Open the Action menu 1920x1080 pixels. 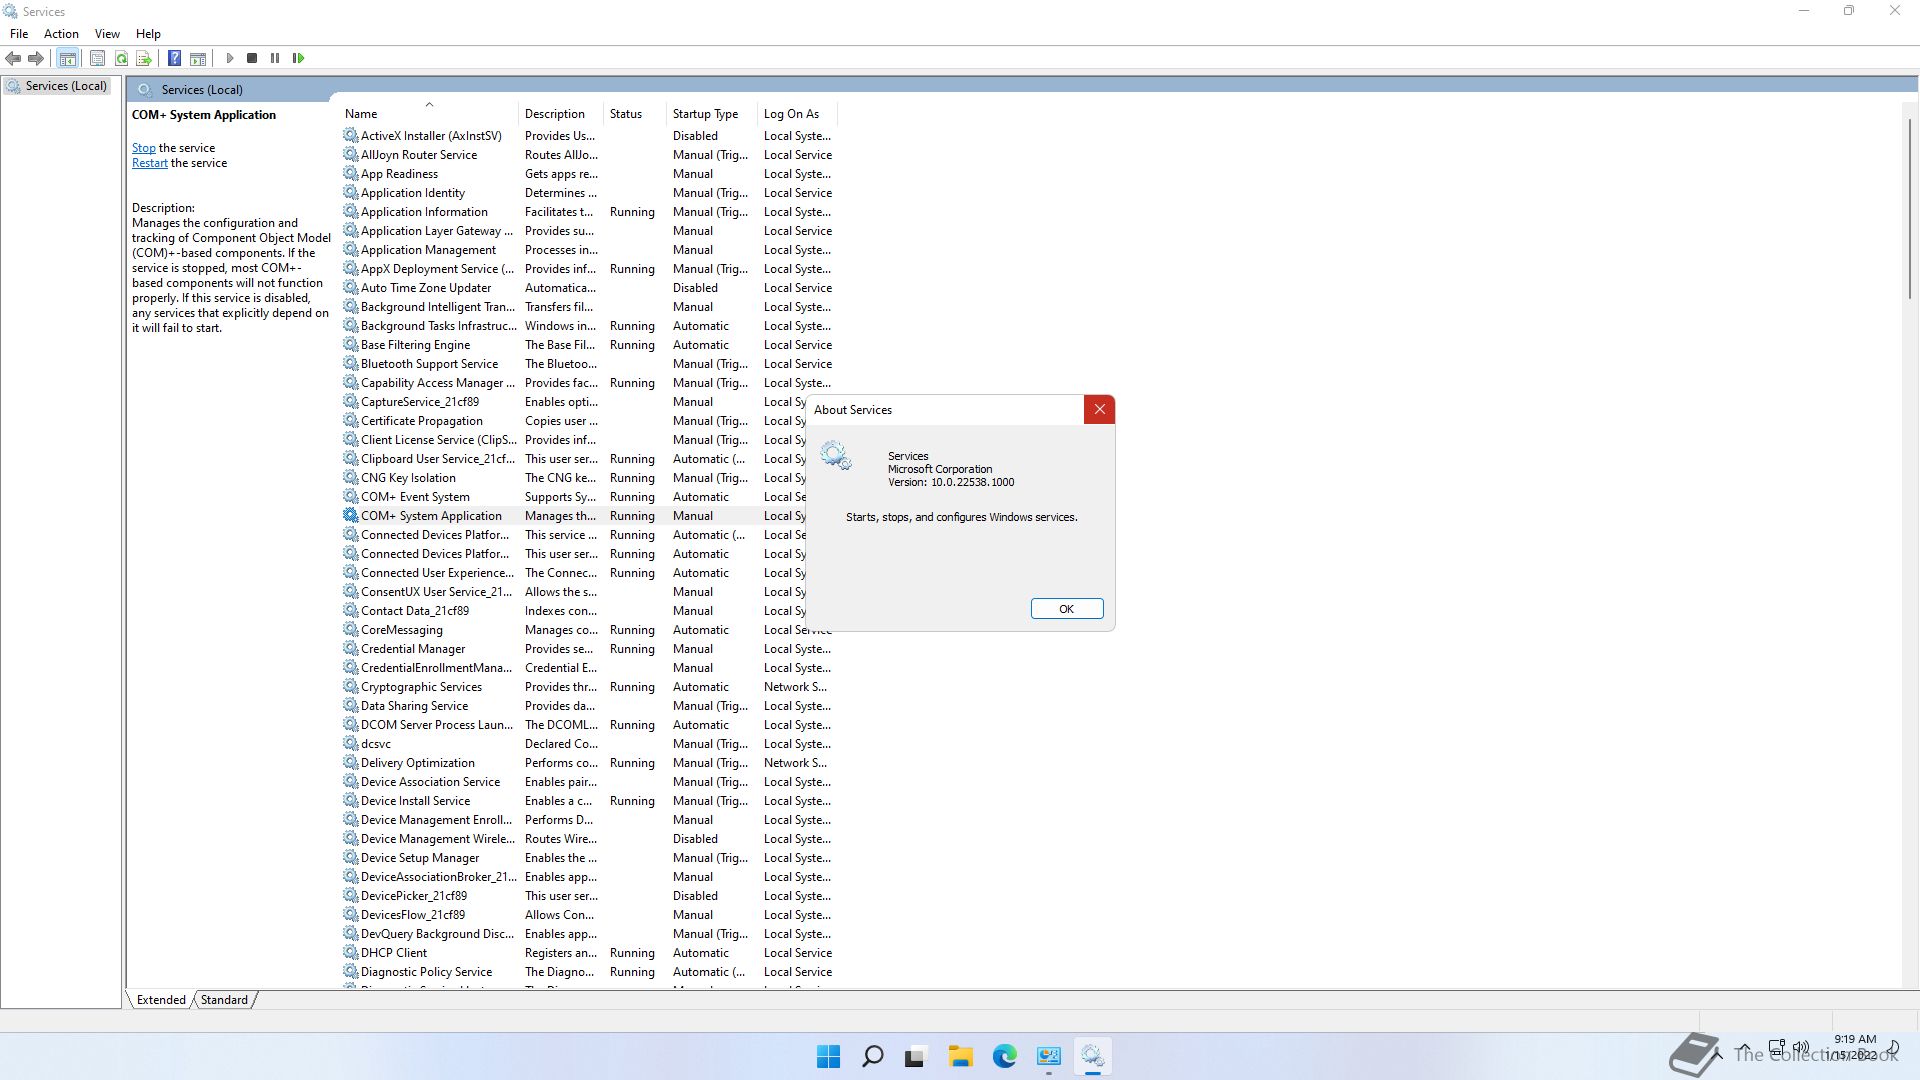pos(61,33)
